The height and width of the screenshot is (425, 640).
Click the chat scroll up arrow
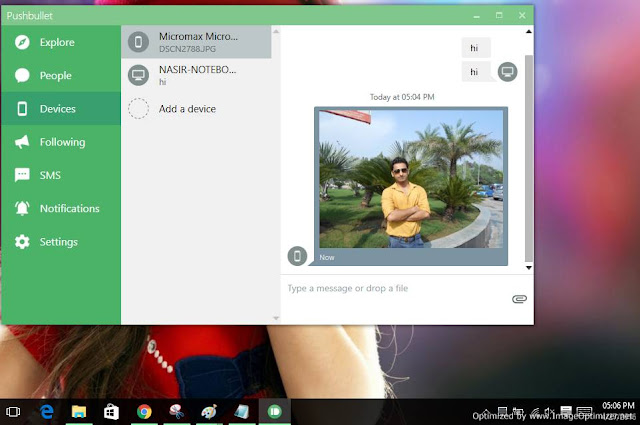[529, 31]
